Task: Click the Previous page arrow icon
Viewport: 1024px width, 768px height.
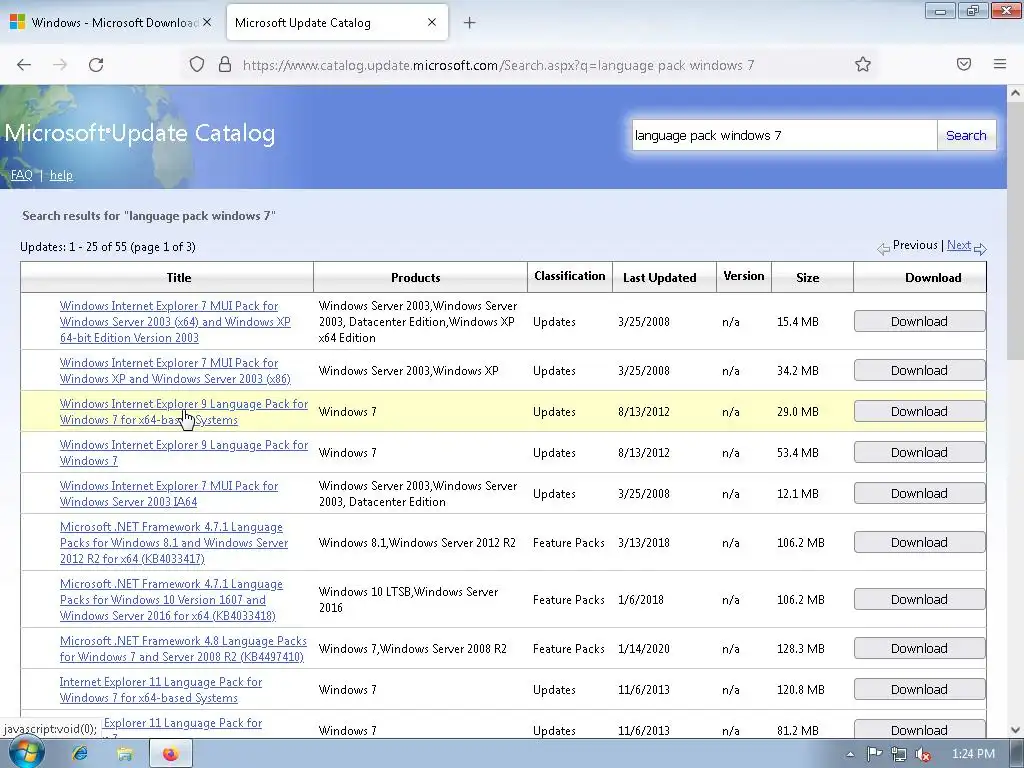Action: point(884,248)
